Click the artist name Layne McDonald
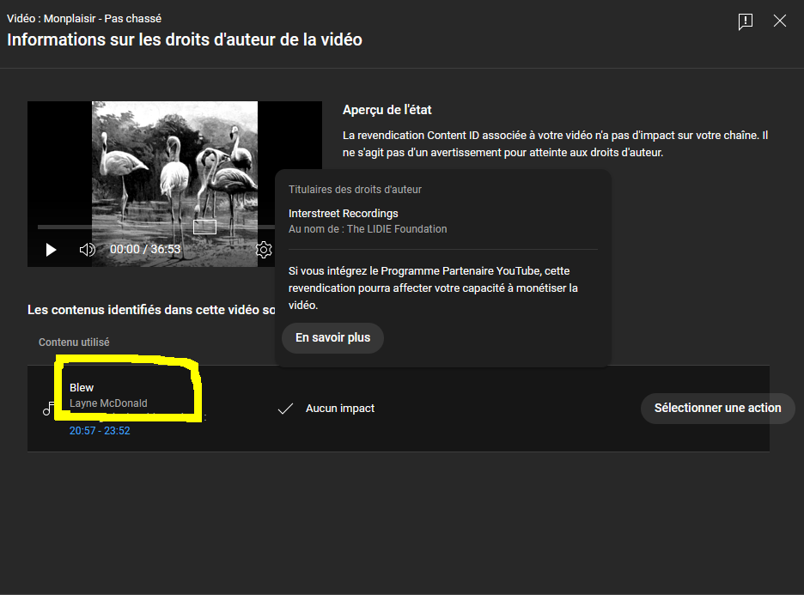 pos(108,403)
